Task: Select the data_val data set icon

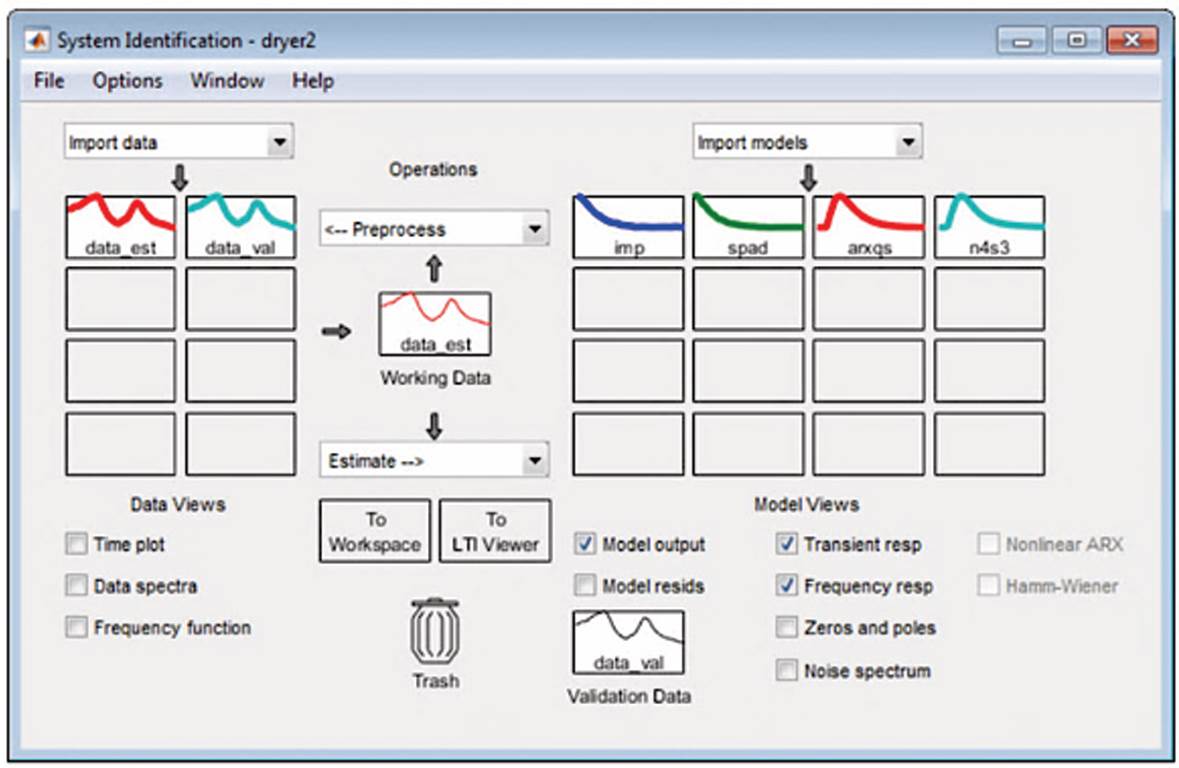Action: coord(240,227)
